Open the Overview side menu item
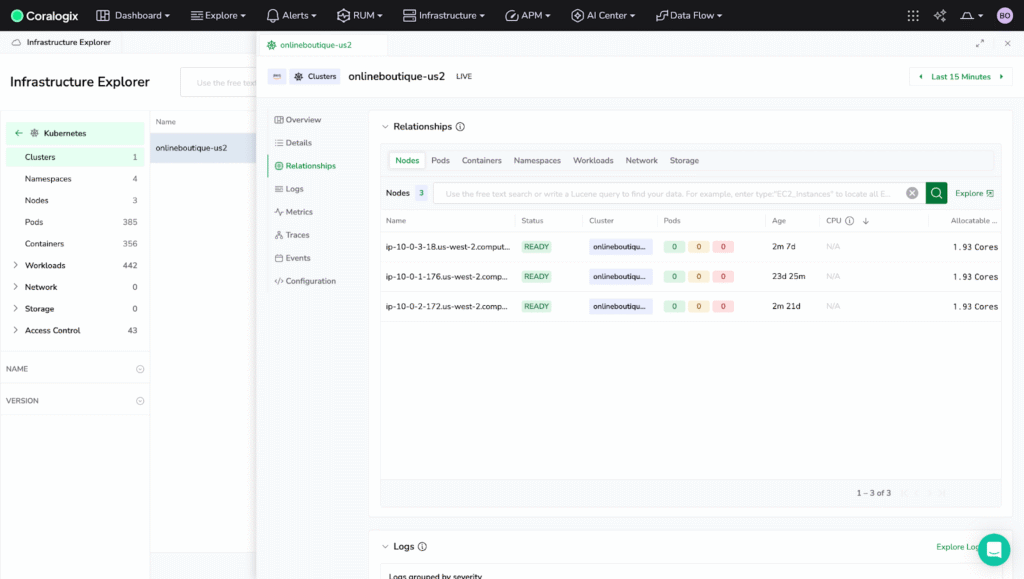Screen dimensions: 1024x579 [x=298, y=120]
